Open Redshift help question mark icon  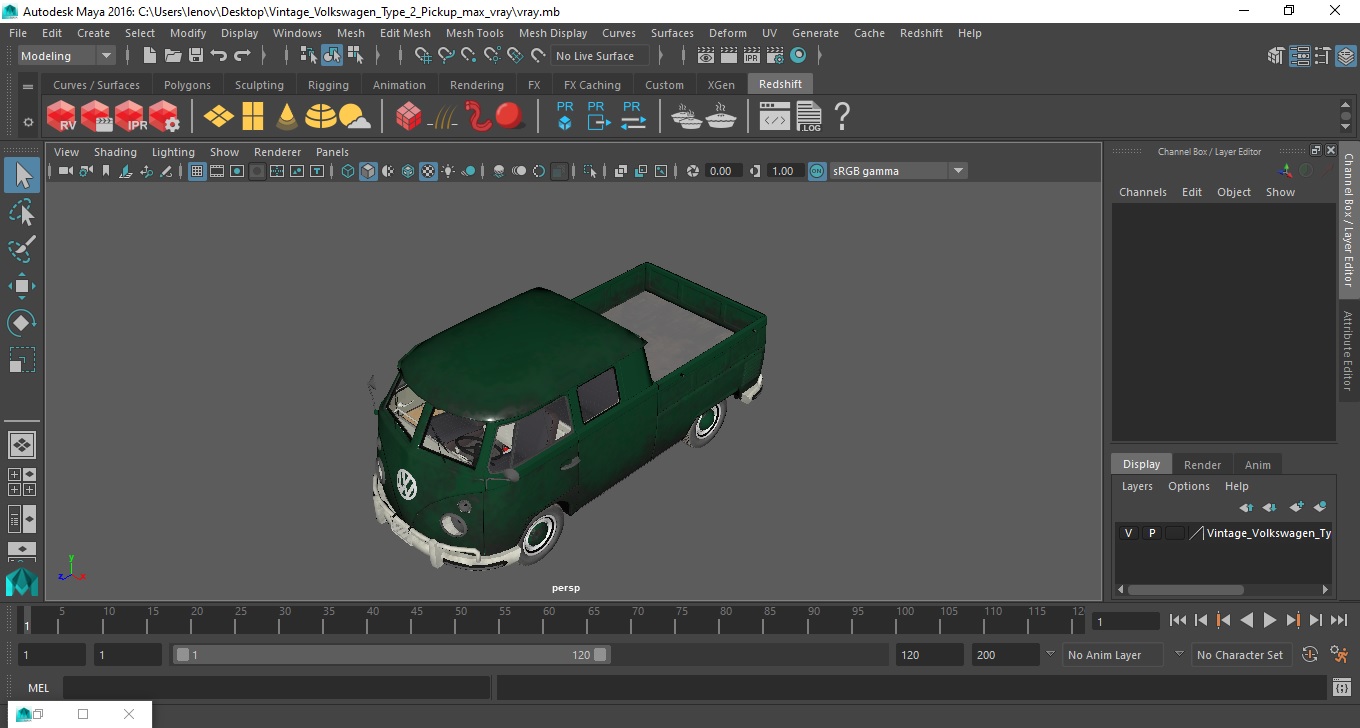pos(842,116)
